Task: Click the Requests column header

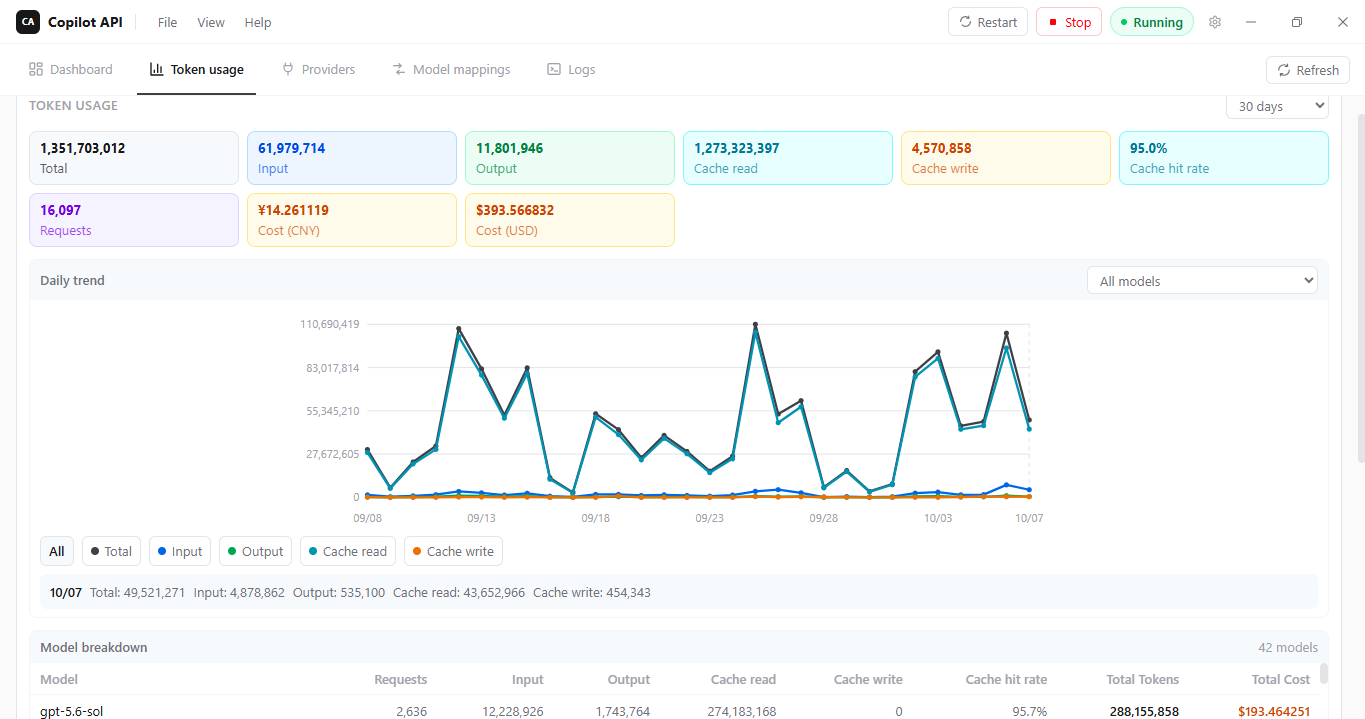Action: tap(400, 679)
